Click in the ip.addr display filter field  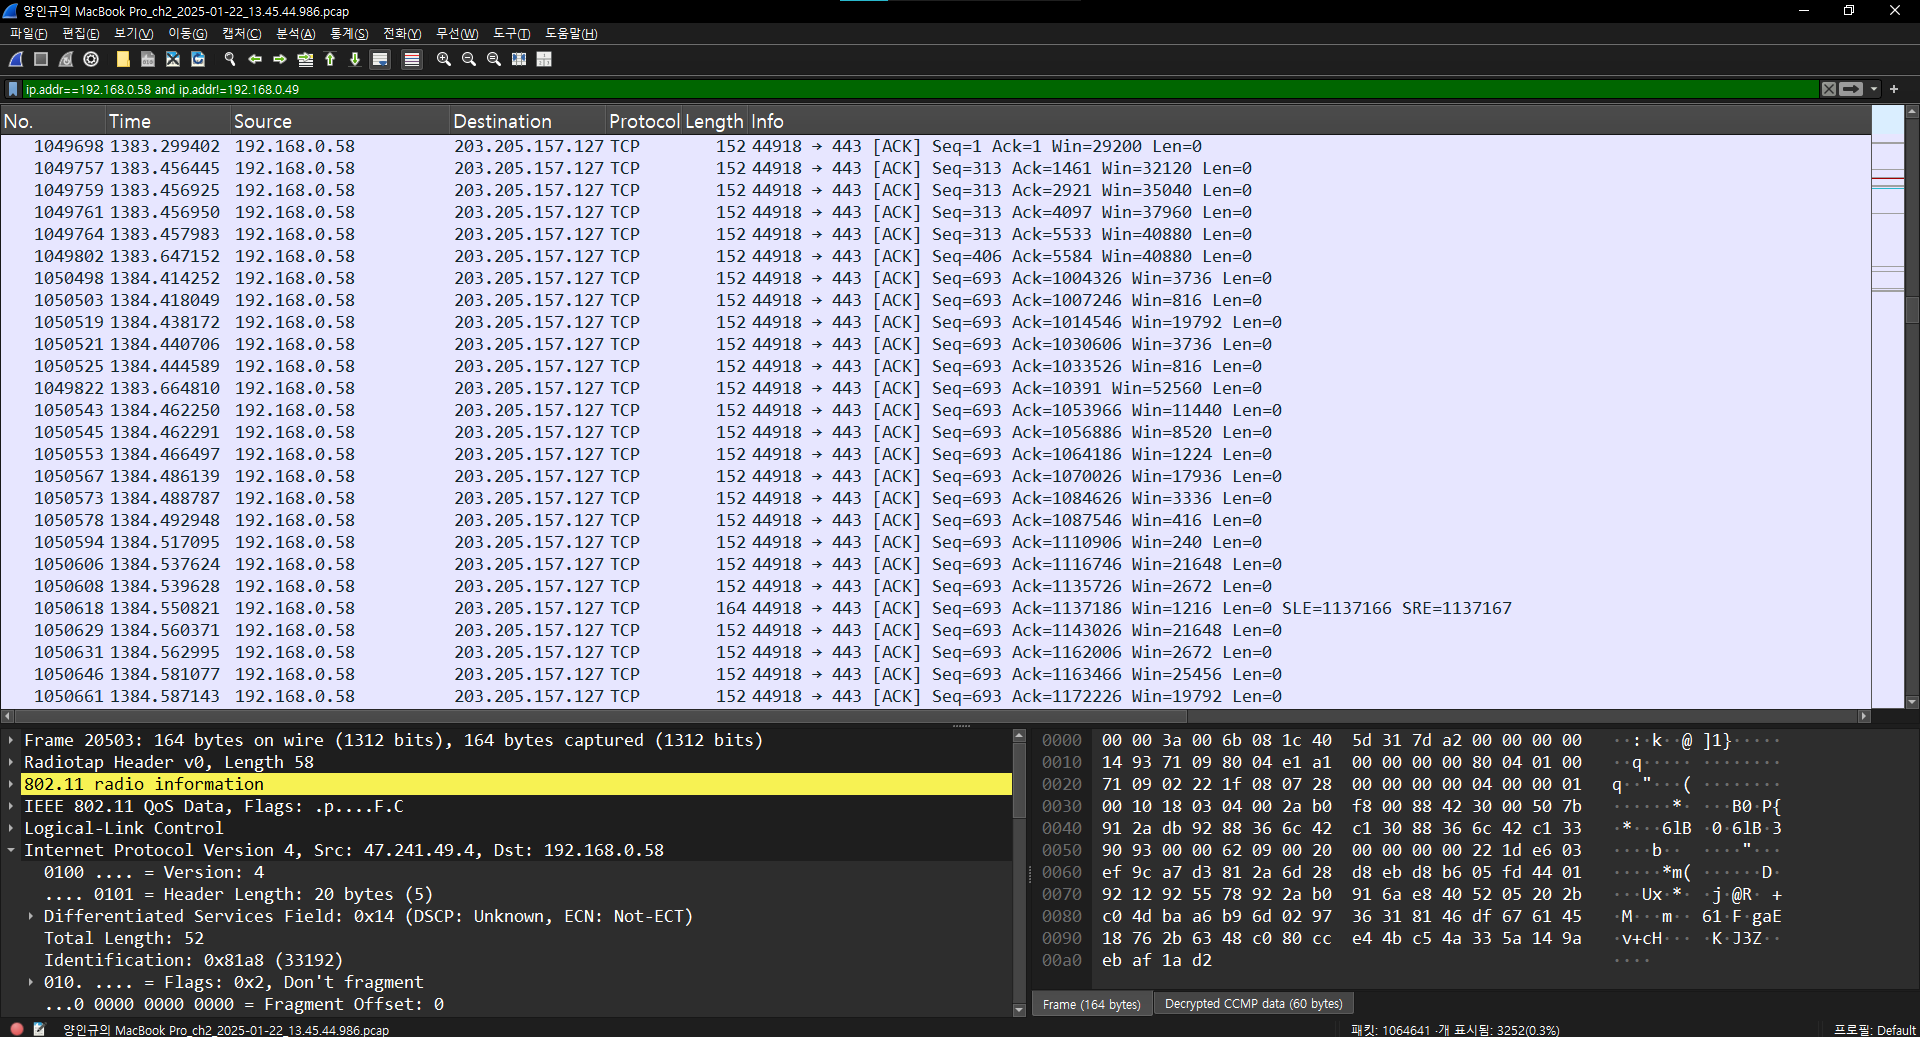click(920, 89)
